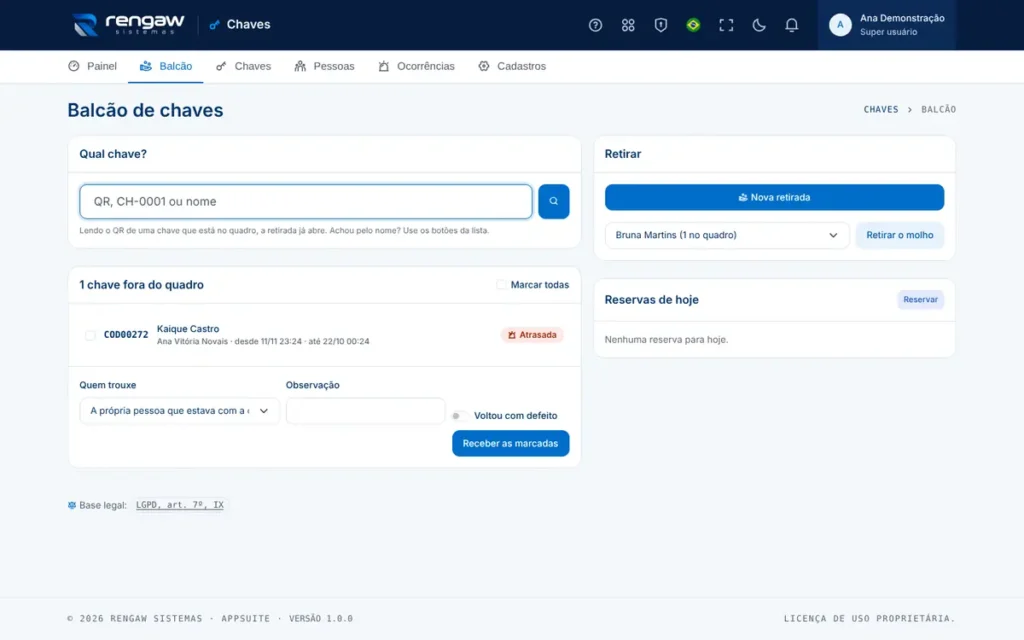Click the blue search magnifier button
The width and height of the screenshot is (1024, 640).
click(x=553, y=201)
